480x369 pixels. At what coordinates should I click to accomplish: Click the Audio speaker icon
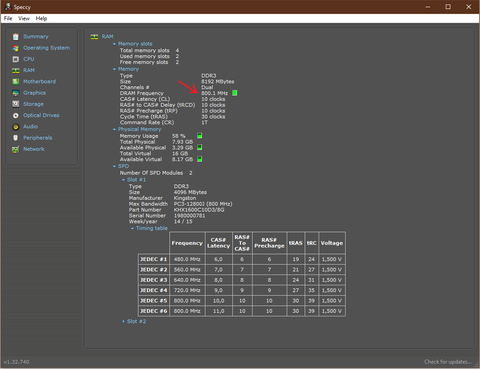15,127
